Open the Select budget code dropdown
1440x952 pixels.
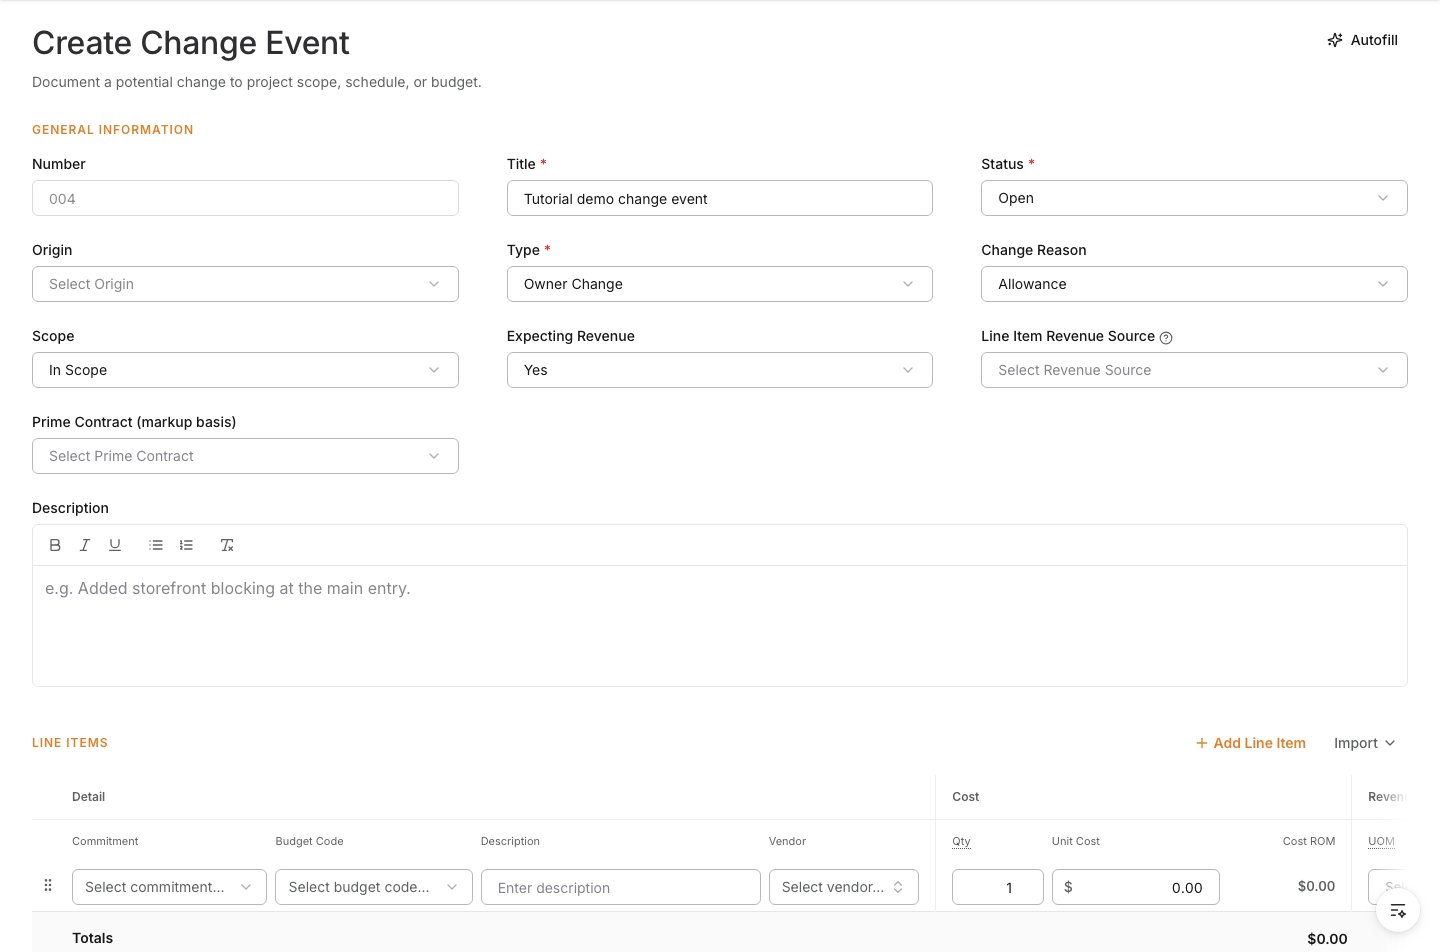point(374,887)
